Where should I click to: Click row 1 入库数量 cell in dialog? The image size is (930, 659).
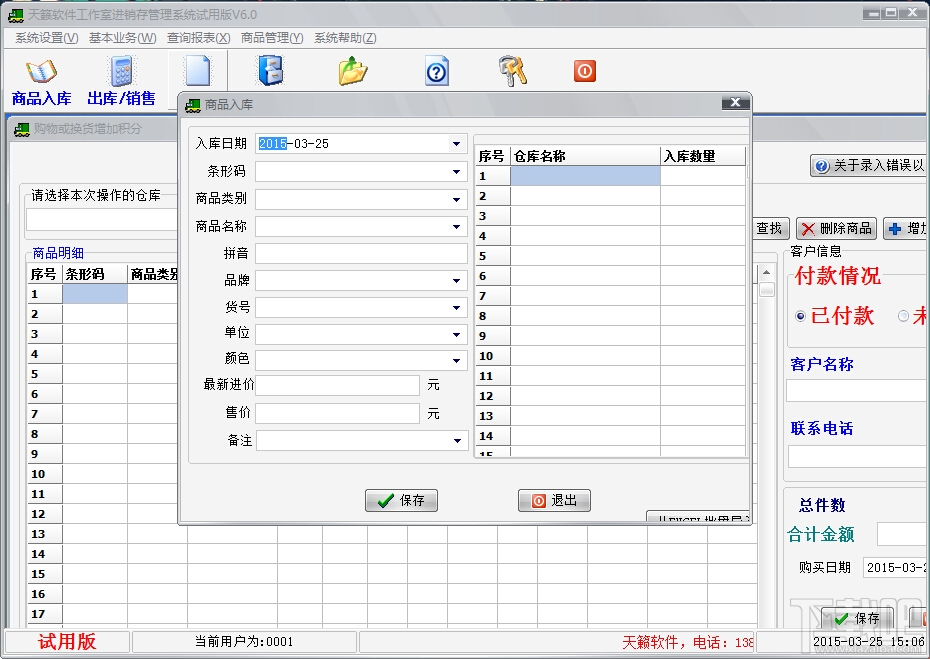(703, 176)
